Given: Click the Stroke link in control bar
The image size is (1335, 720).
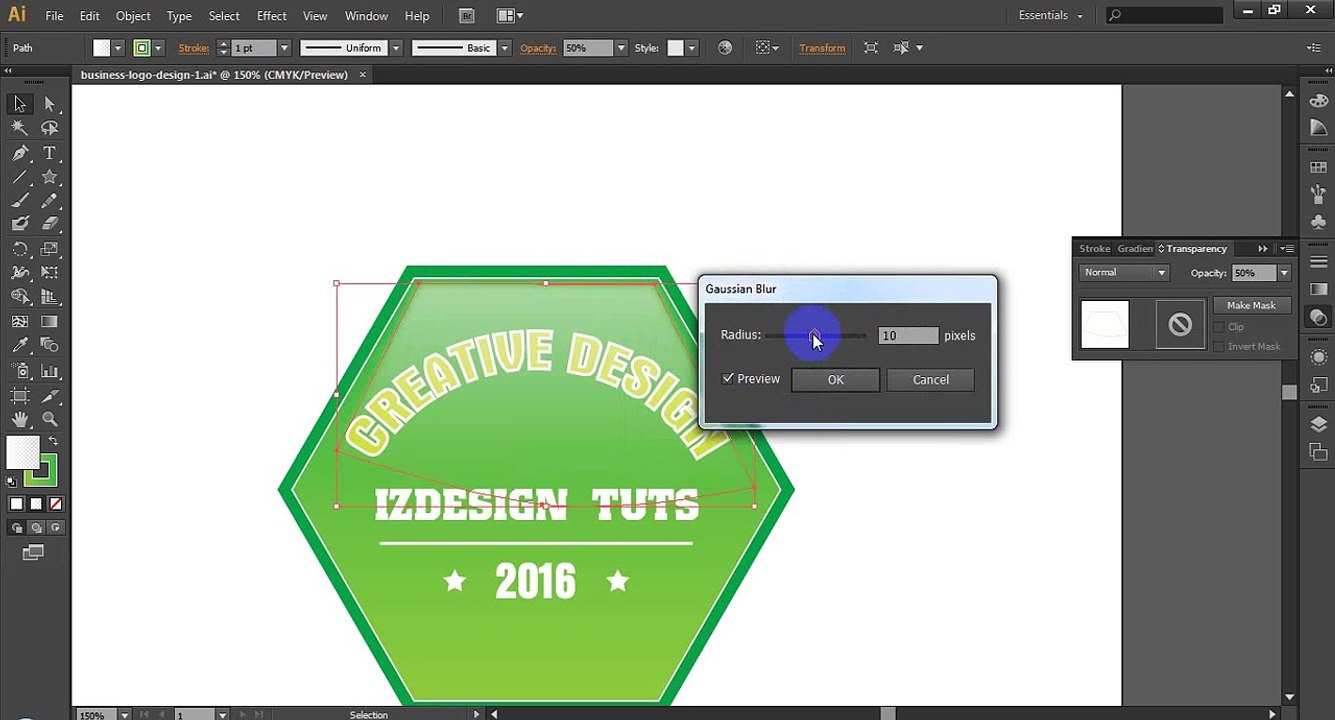Looking at the screenshot, I should pyautogui.click(x=194, y=48).
